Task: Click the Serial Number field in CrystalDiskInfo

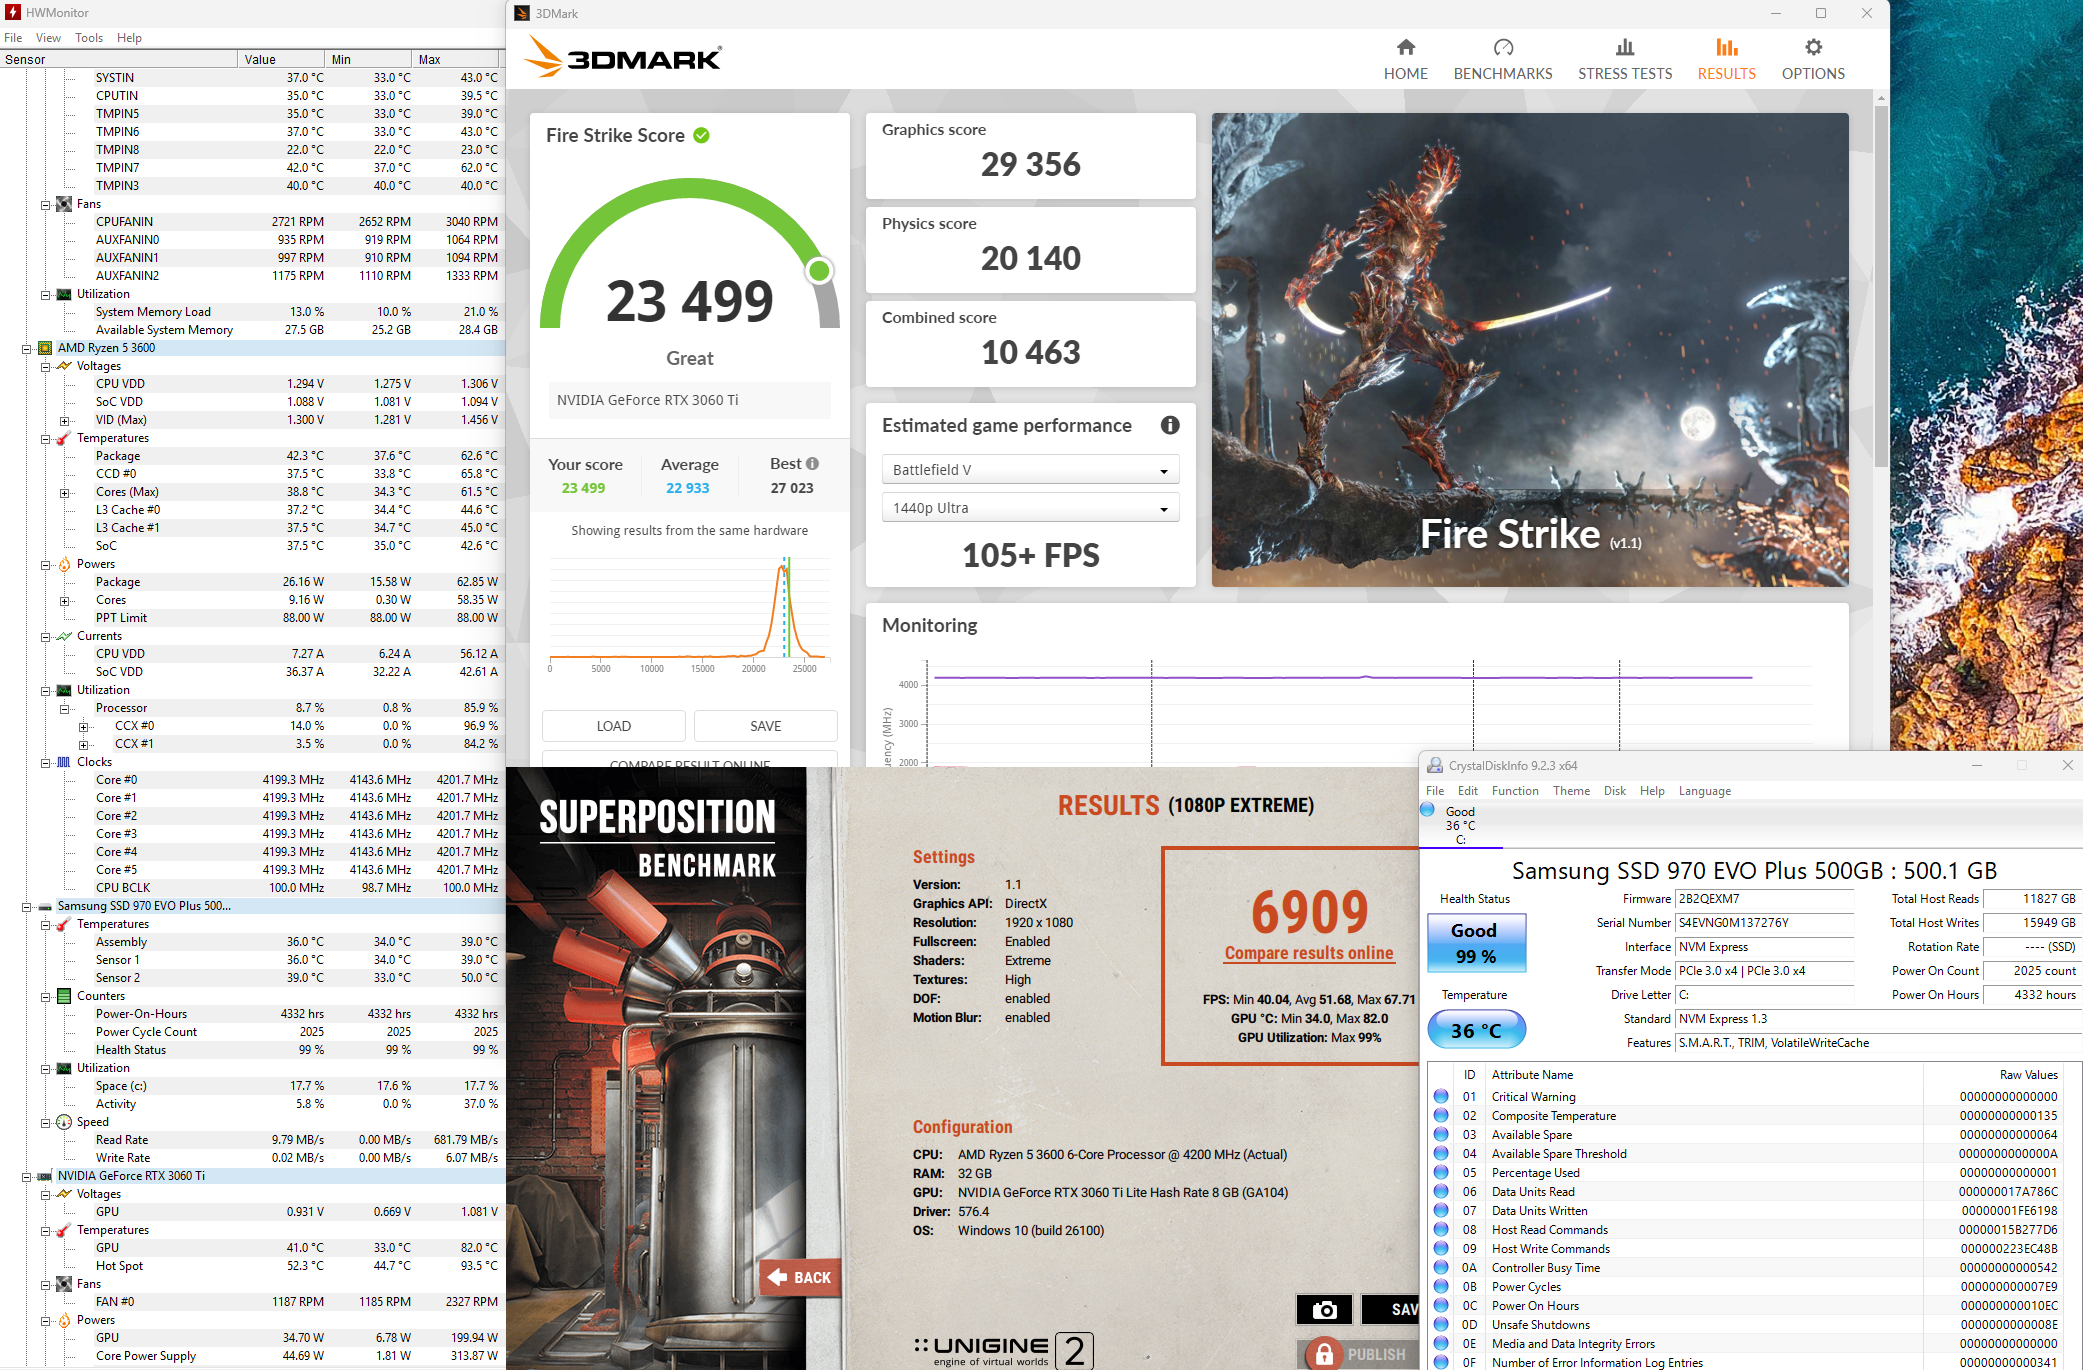Action: pyautogui.click(x=1764, y=923)
